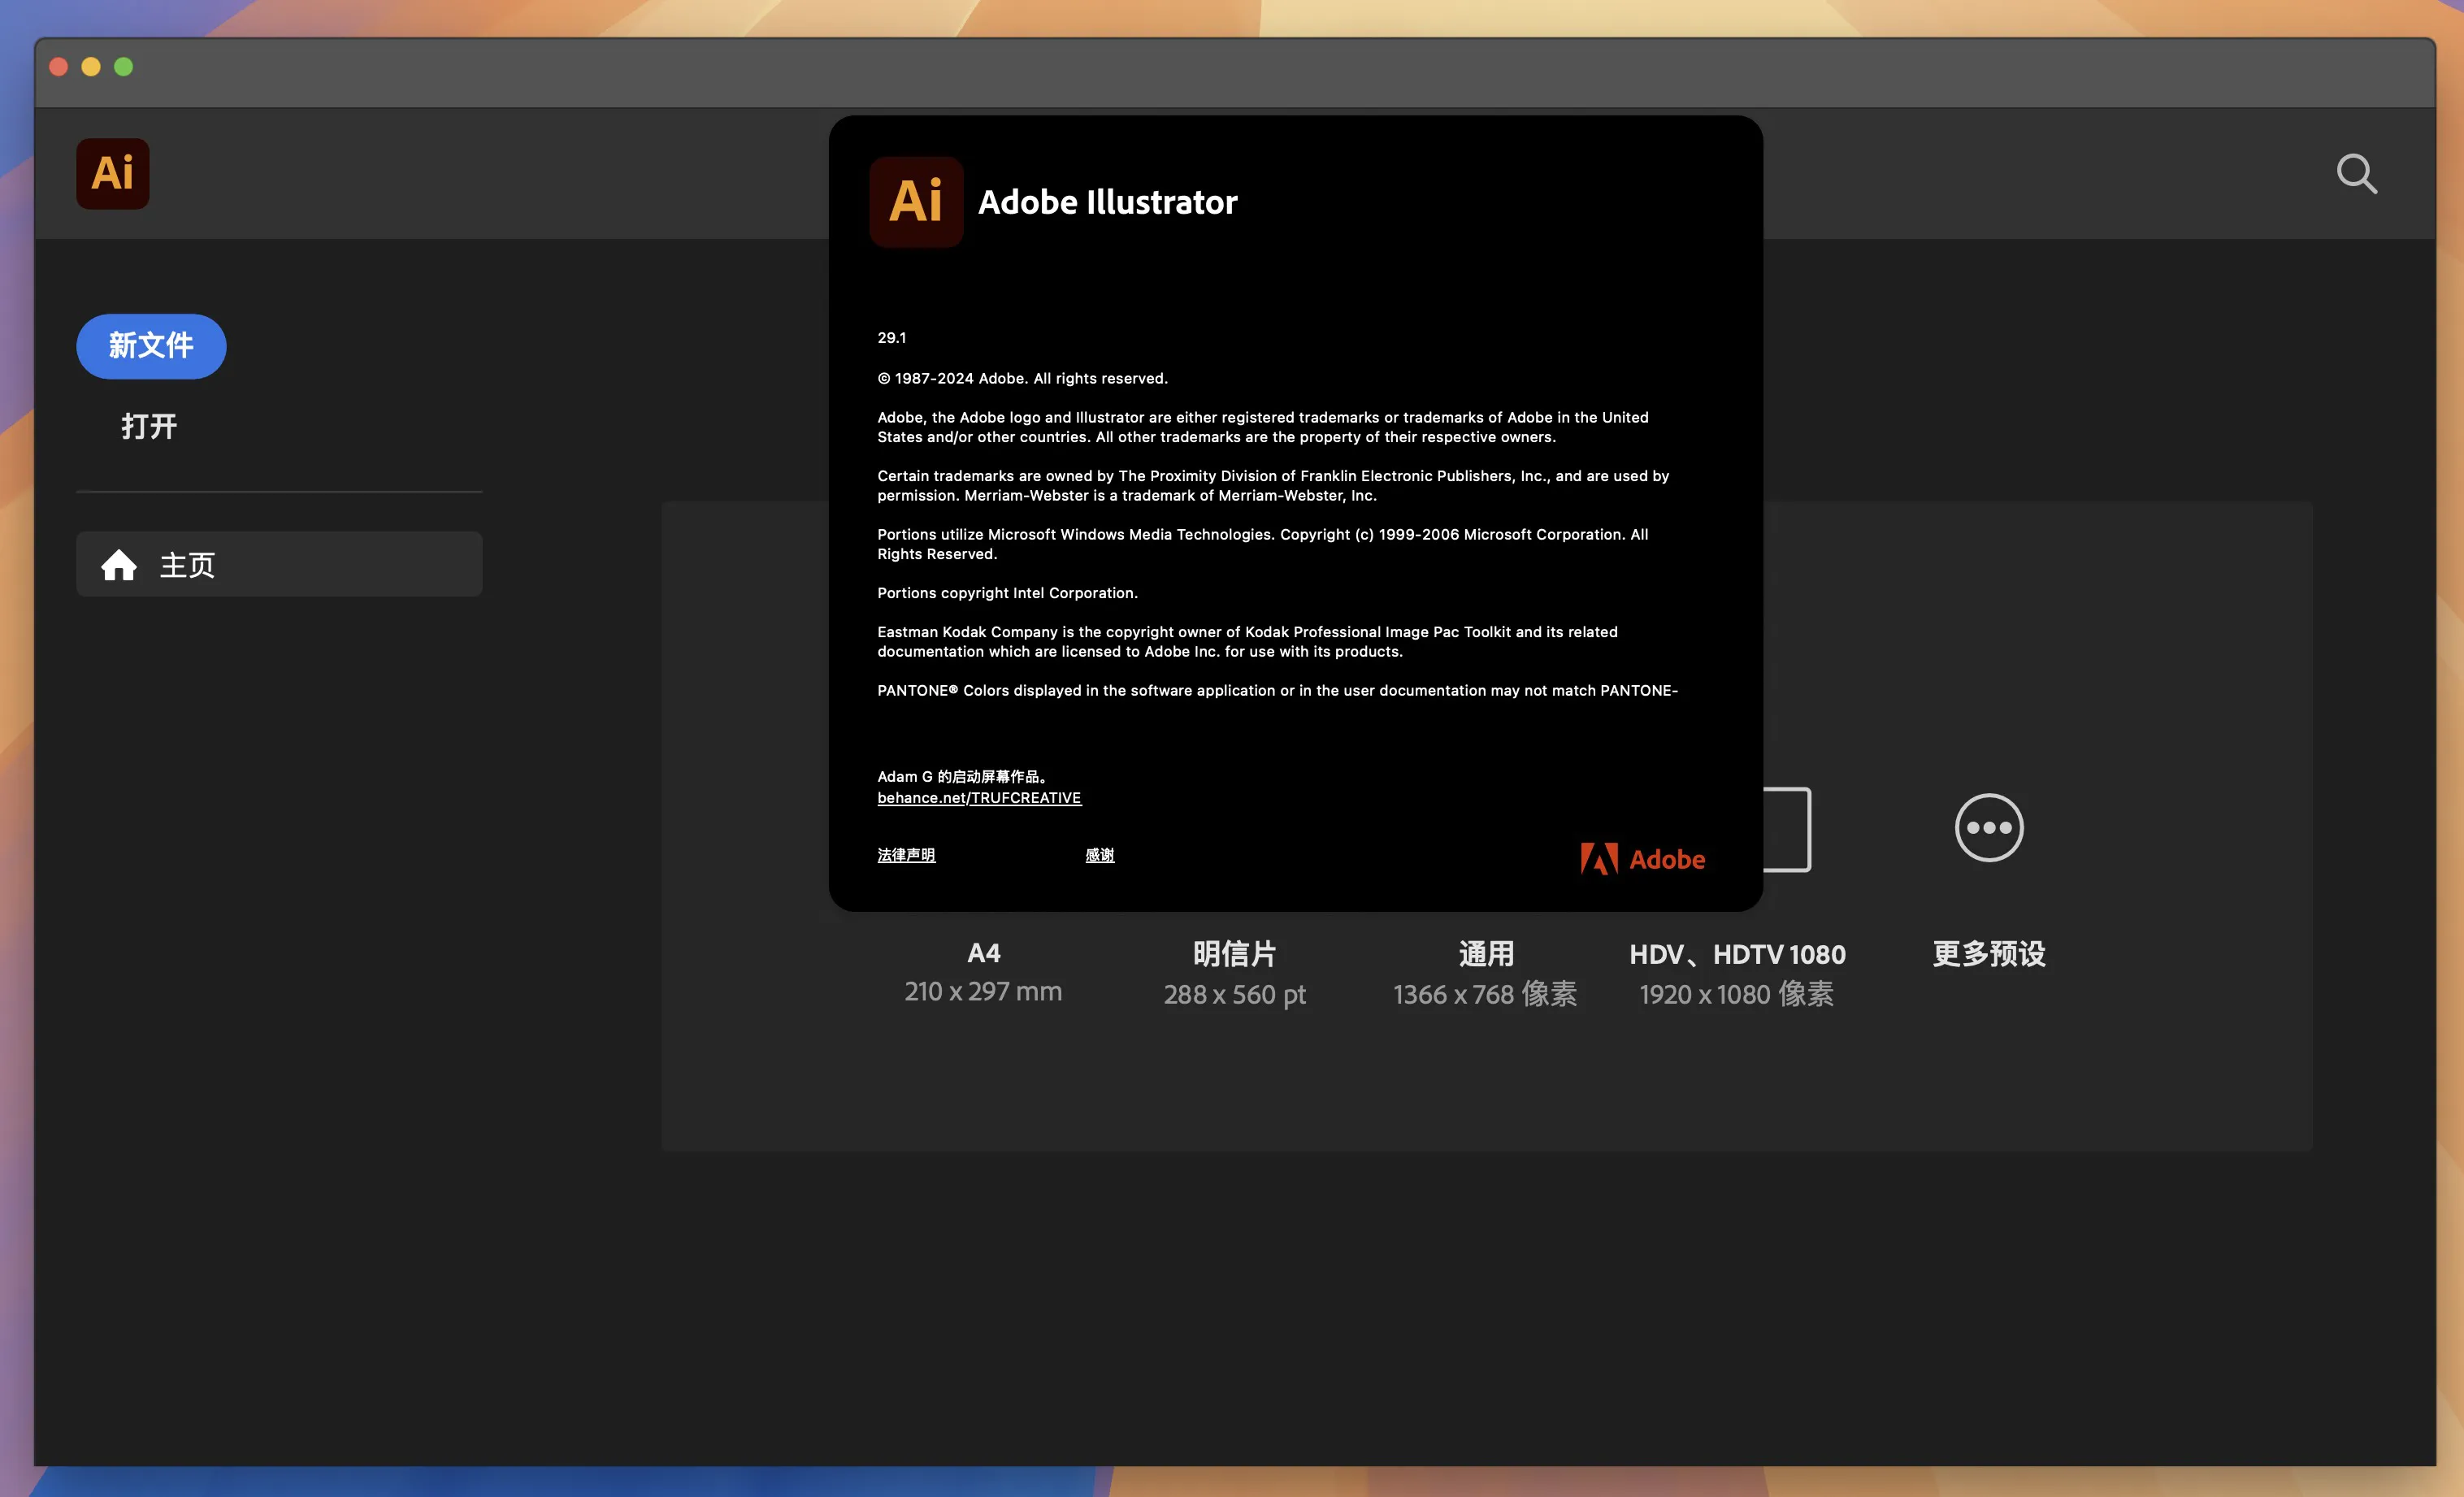Select the A4 210 x 297 mm preset

pyautogui.click(x=983, y=972)
